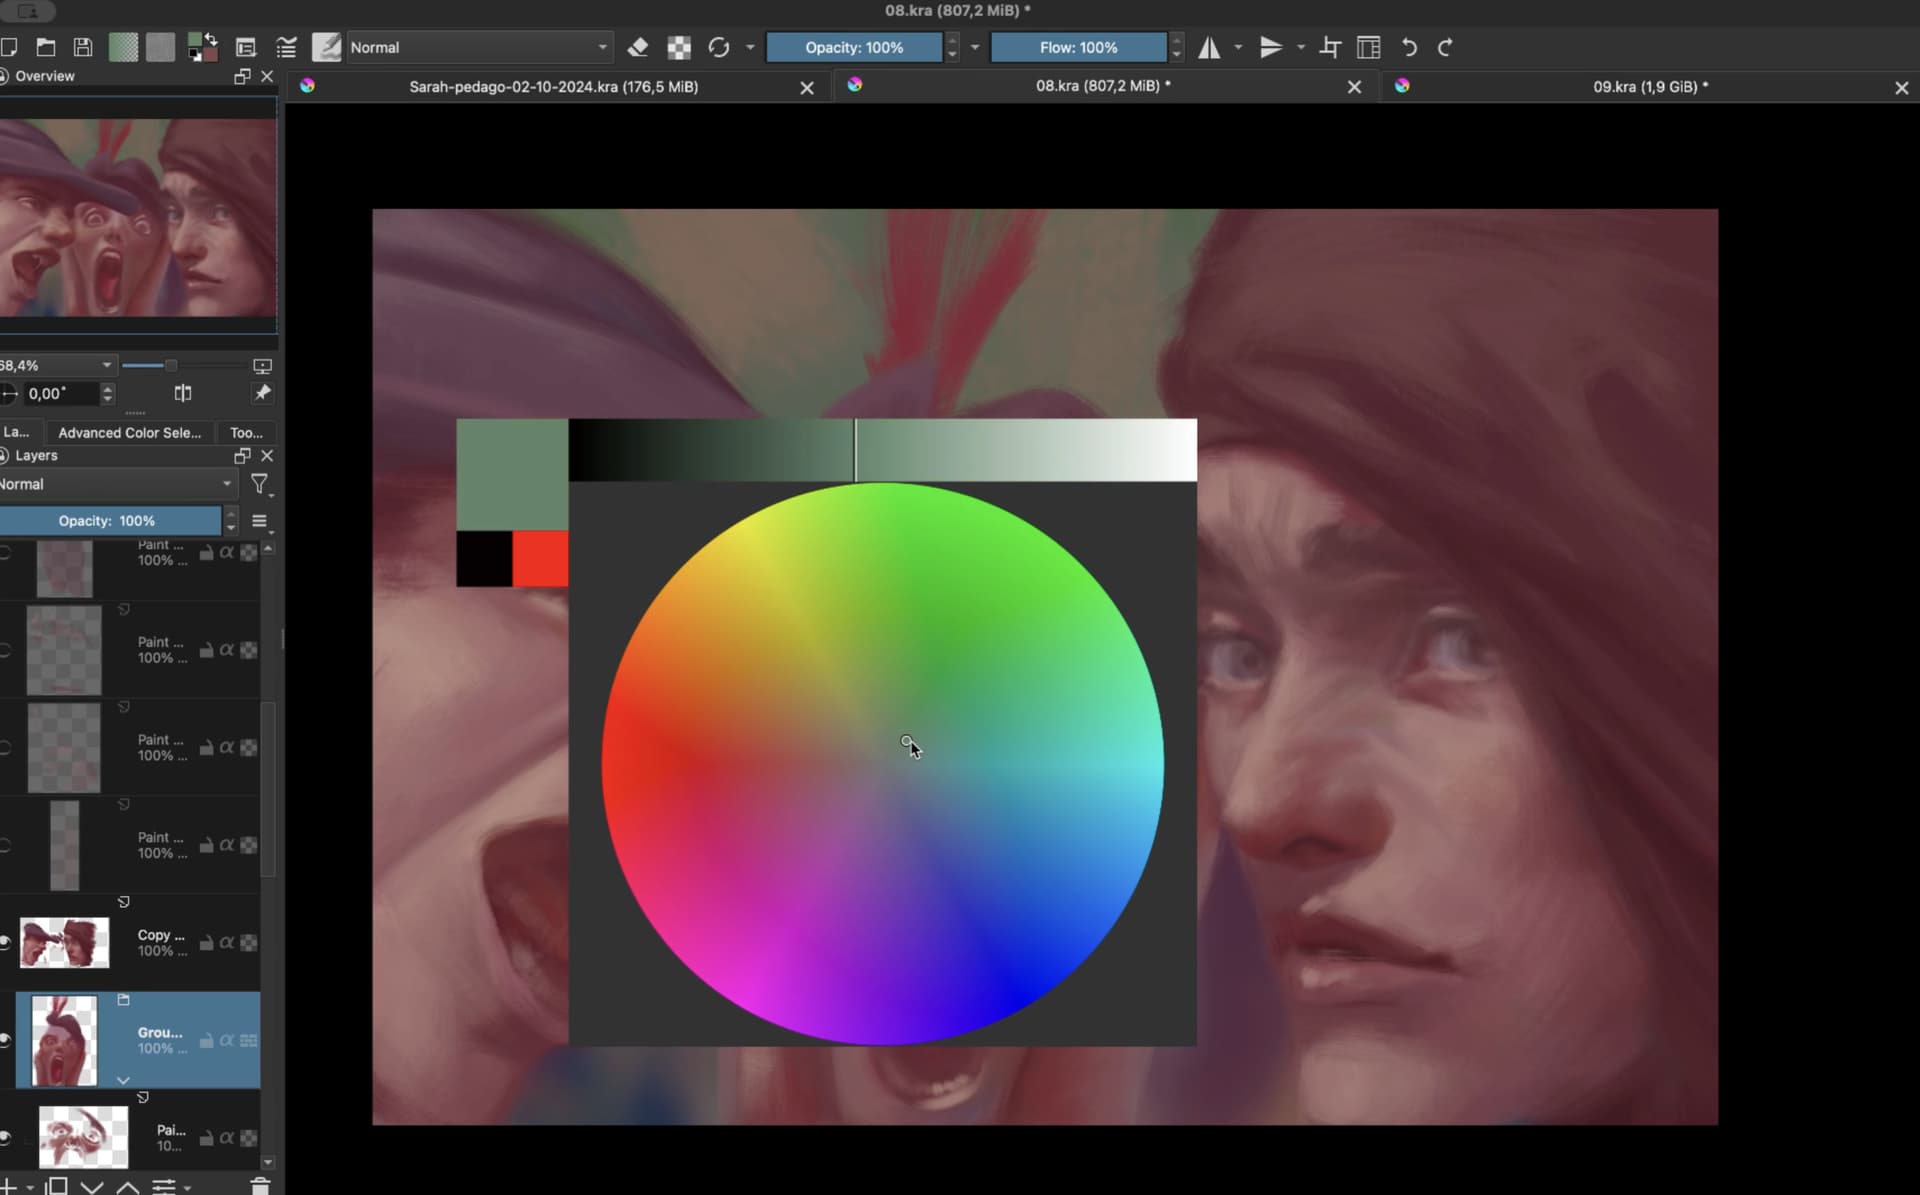Click the preserve alpha checkerboard icon
The width and height of the screenshot is (1920, 1195).
679,47
